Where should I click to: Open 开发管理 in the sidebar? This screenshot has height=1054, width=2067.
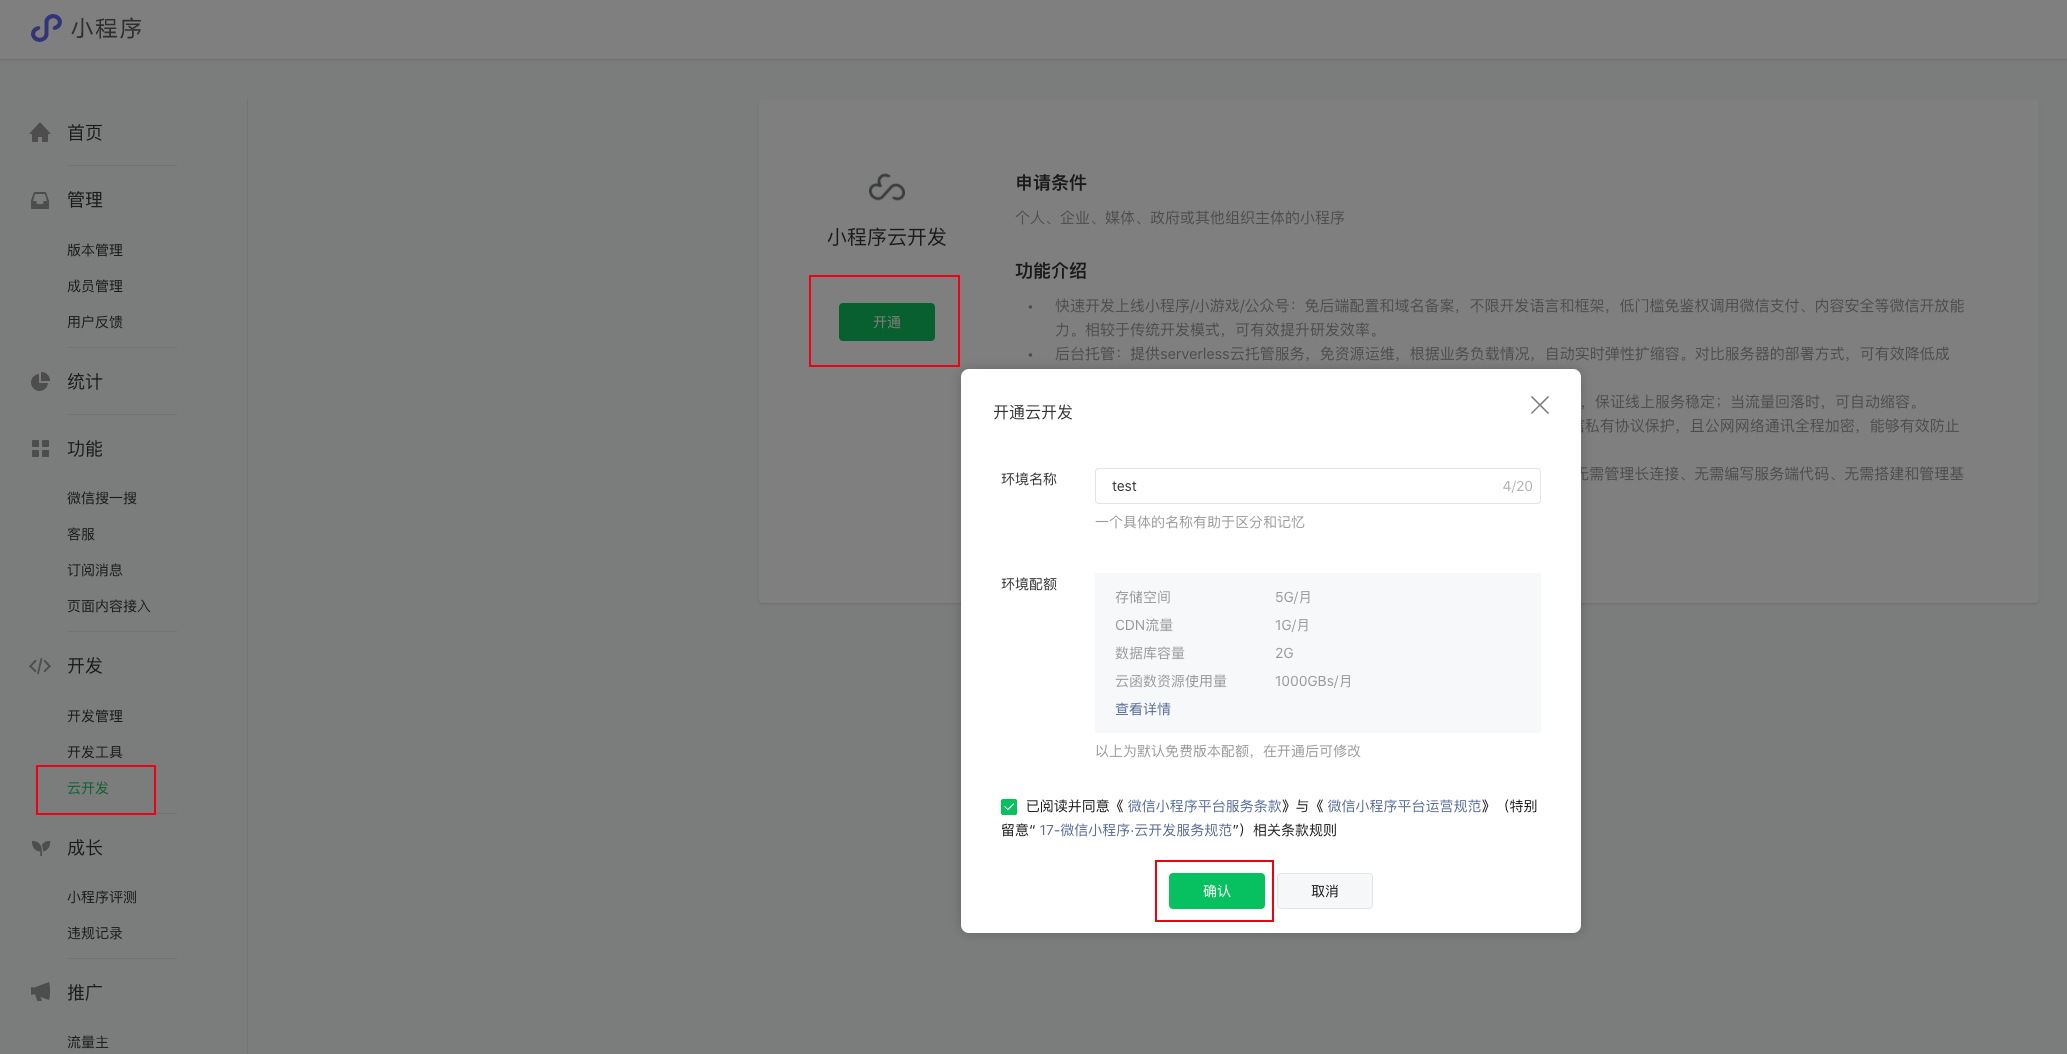pos(95,716)
